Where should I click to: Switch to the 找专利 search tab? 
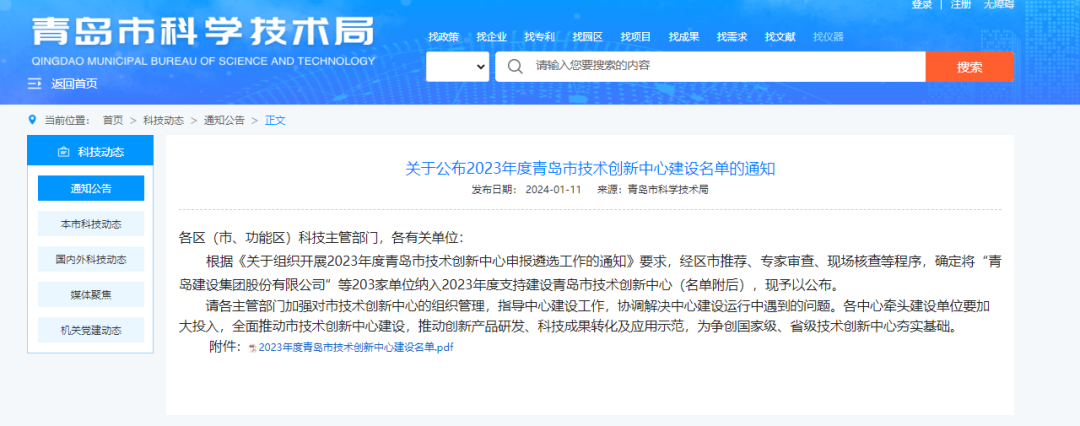pos(539,37)
